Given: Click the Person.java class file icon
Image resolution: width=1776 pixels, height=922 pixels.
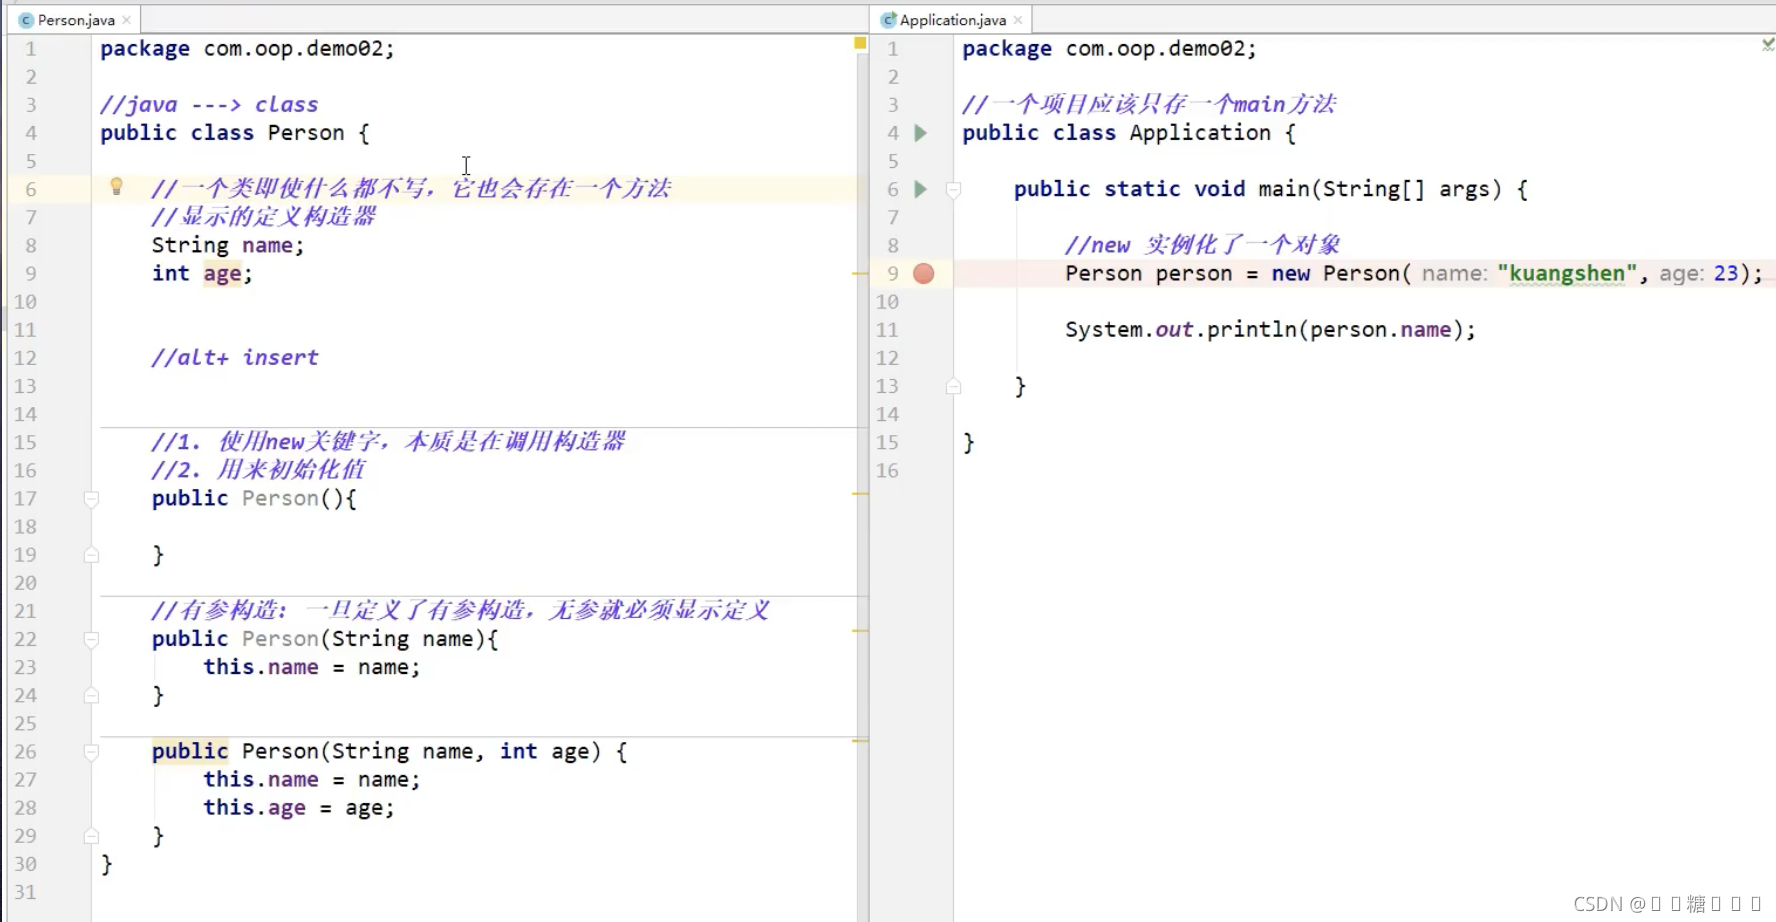Looking at the screenshot, I should [x=26, y=20].
